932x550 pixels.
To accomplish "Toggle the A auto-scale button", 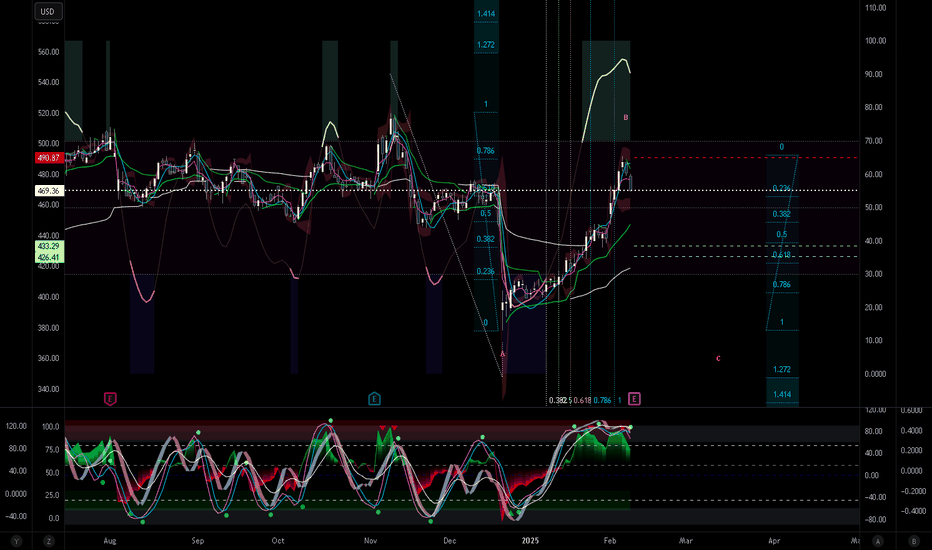I will click(878, 541).
